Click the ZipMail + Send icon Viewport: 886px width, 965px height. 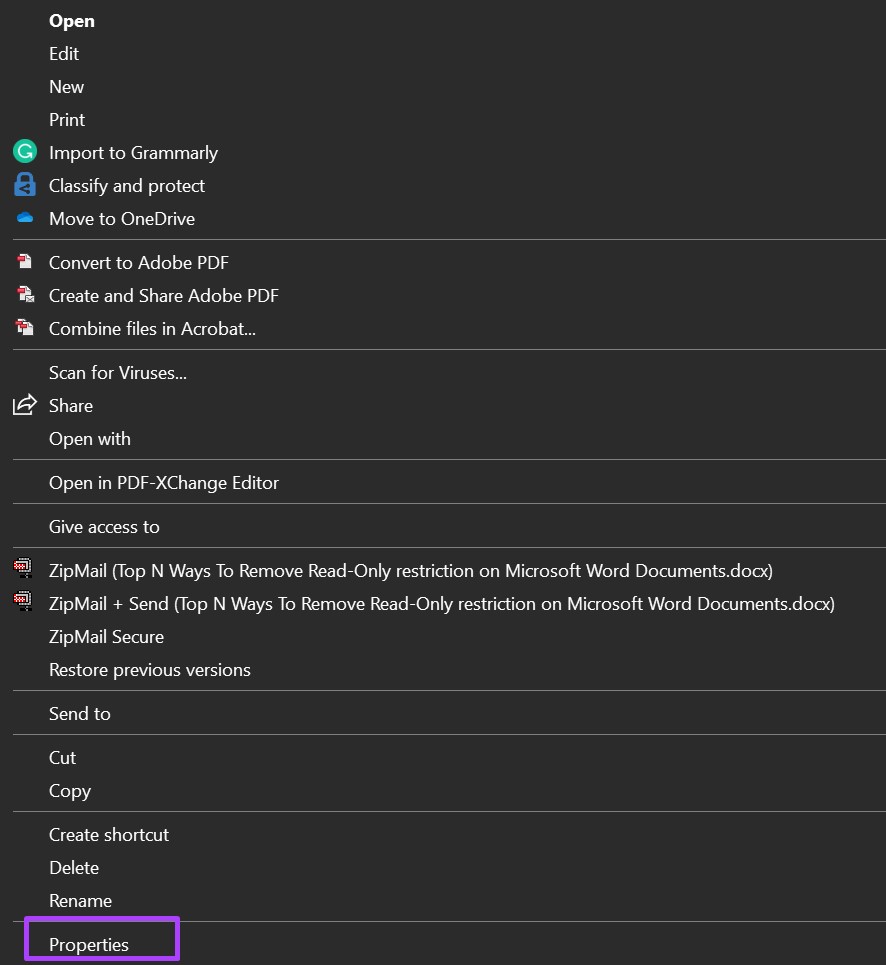pyautogui.click(x=23, y=601)
